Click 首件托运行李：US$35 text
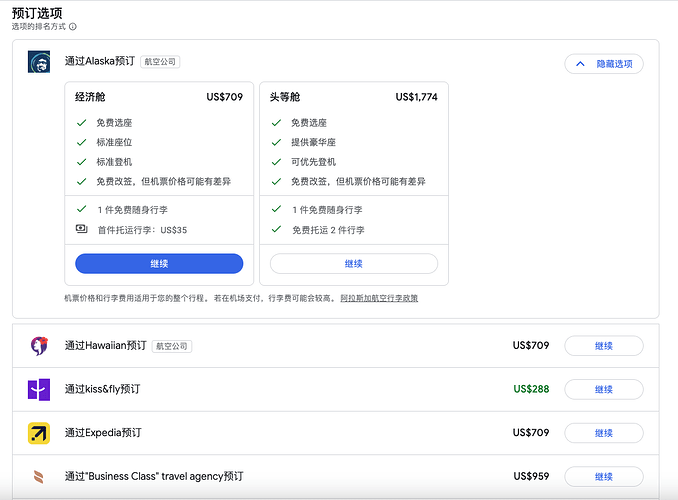This screenshot has width=678, height=500. tap(142, 230)
